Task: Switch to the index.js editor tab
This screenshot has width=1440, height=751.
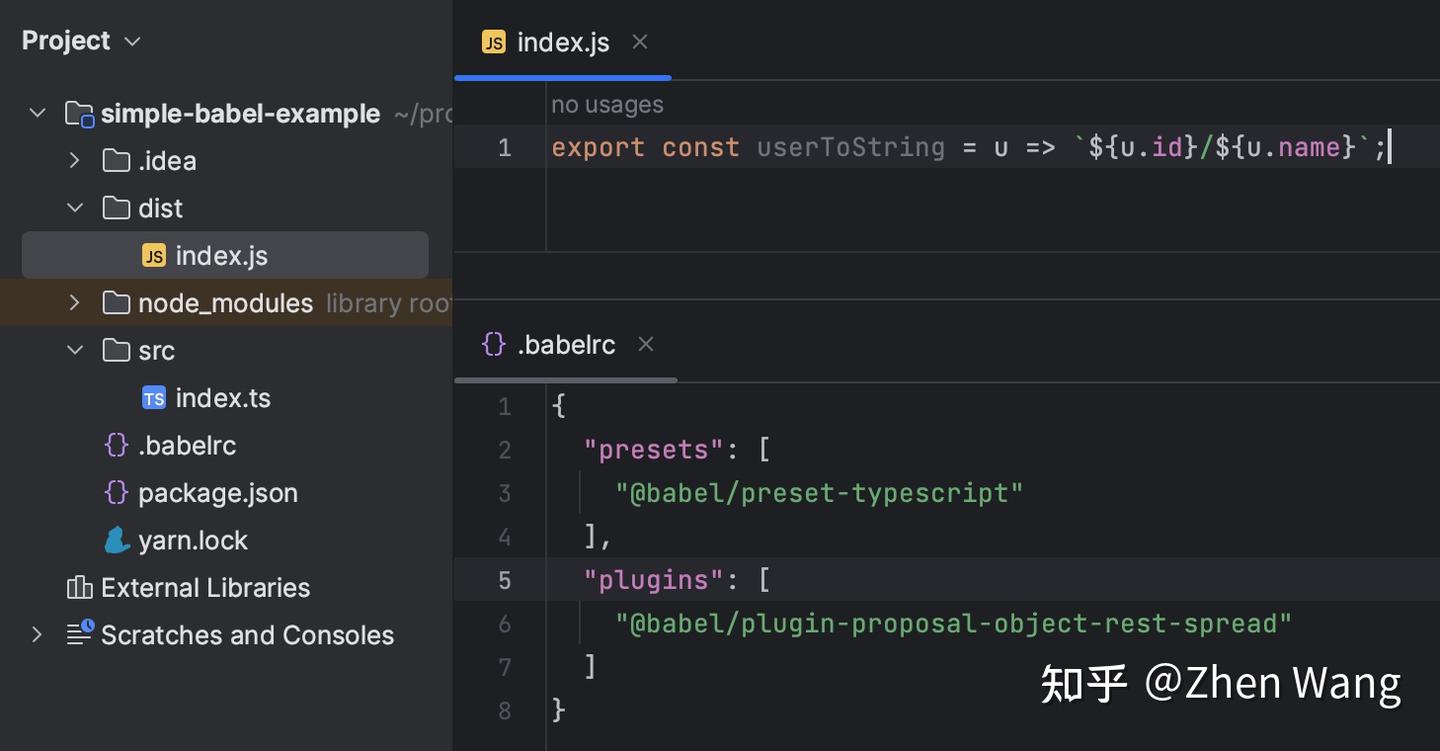Action: 562,42
